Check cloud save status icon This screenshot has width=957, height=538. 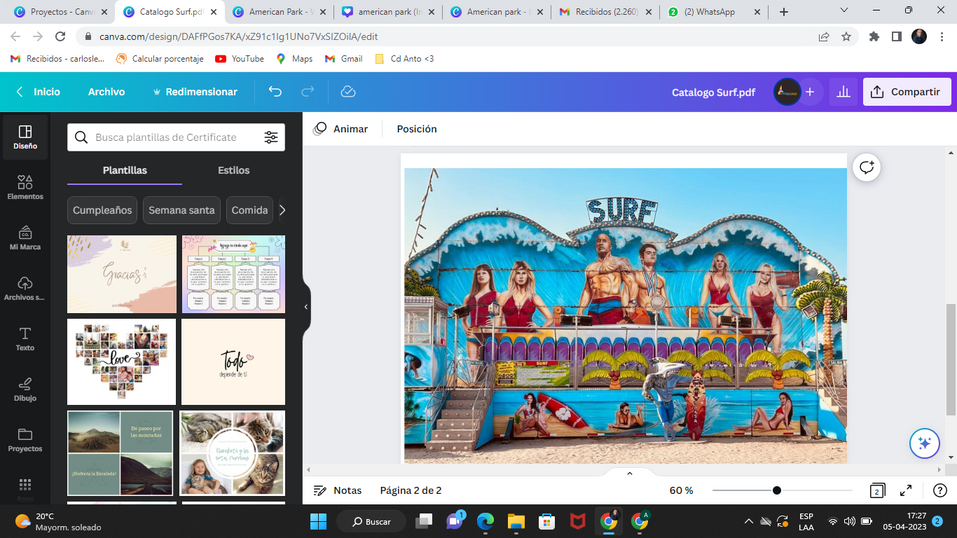348,92
